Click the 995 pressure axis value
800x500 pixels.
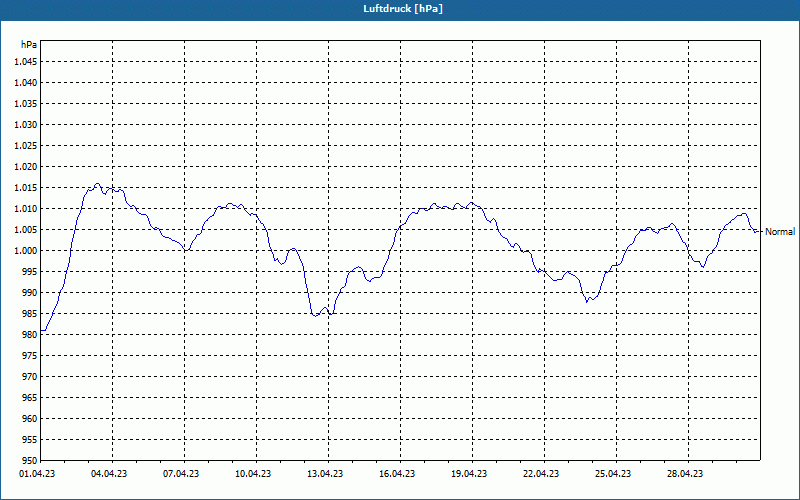(30, 271)
